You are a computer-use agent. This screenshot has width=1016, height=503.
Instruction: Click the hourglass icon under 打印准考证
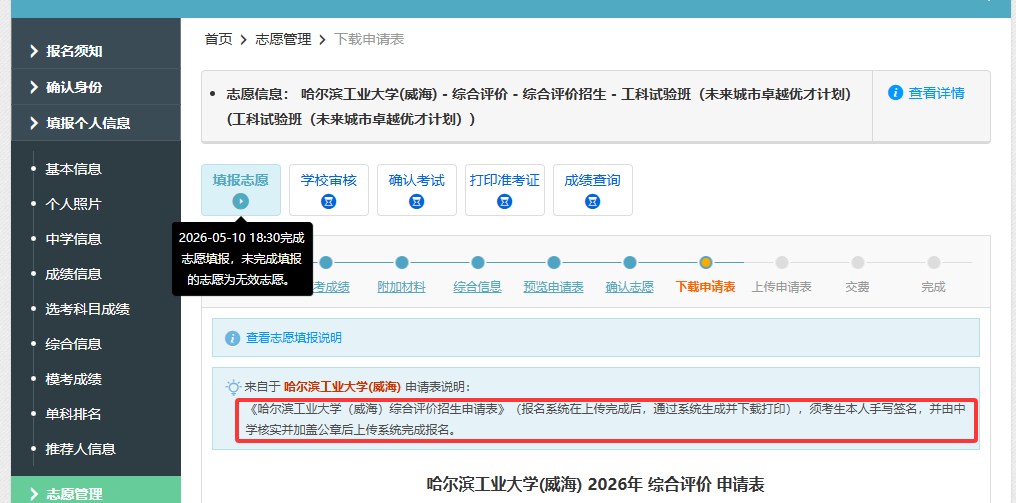click(x=505, y=202)
